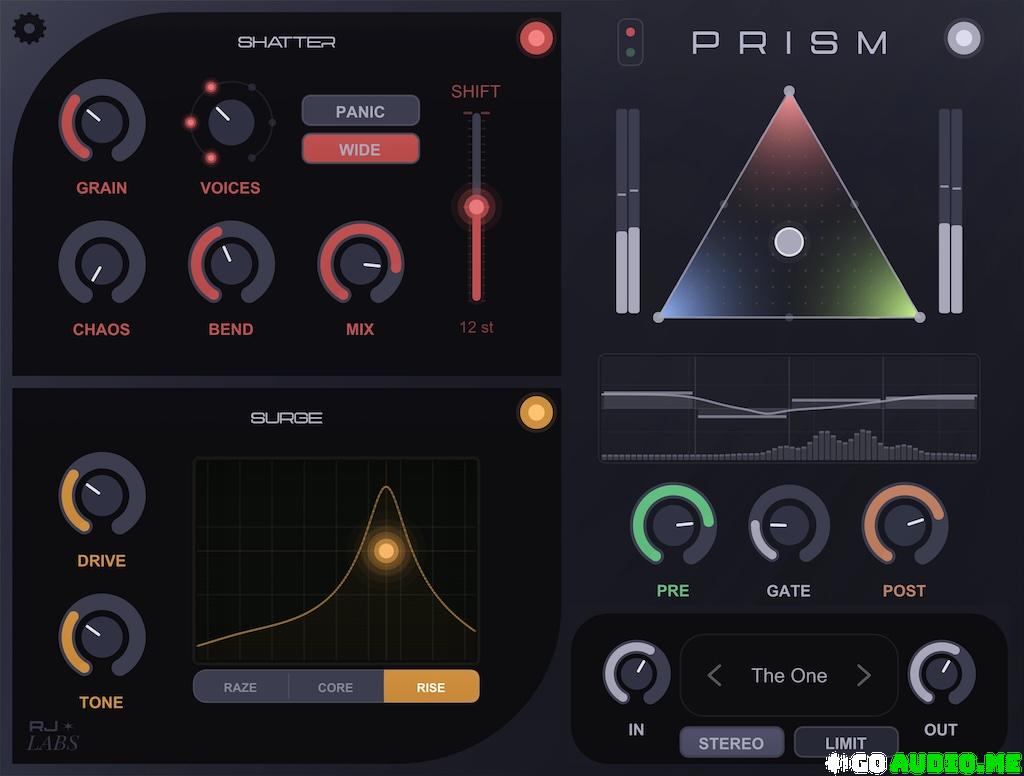The image size is (1024, 776).
Task: Click the Grain knob
Action: click(x=102, y=121)
